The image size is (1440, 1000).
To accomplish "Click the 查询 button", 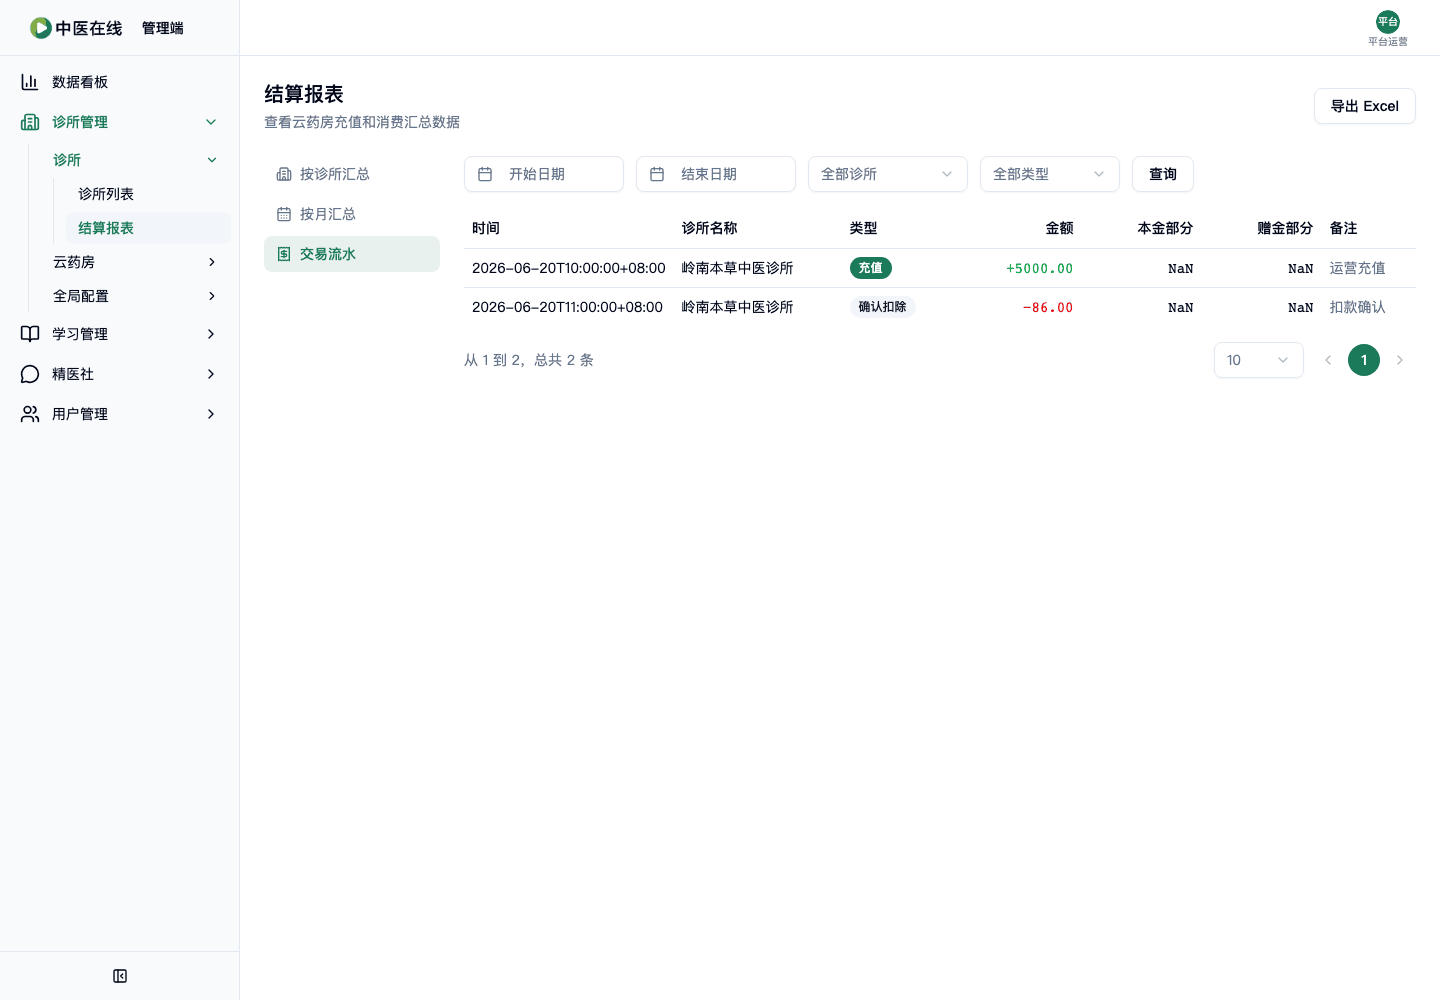I will coord(1163,174).
